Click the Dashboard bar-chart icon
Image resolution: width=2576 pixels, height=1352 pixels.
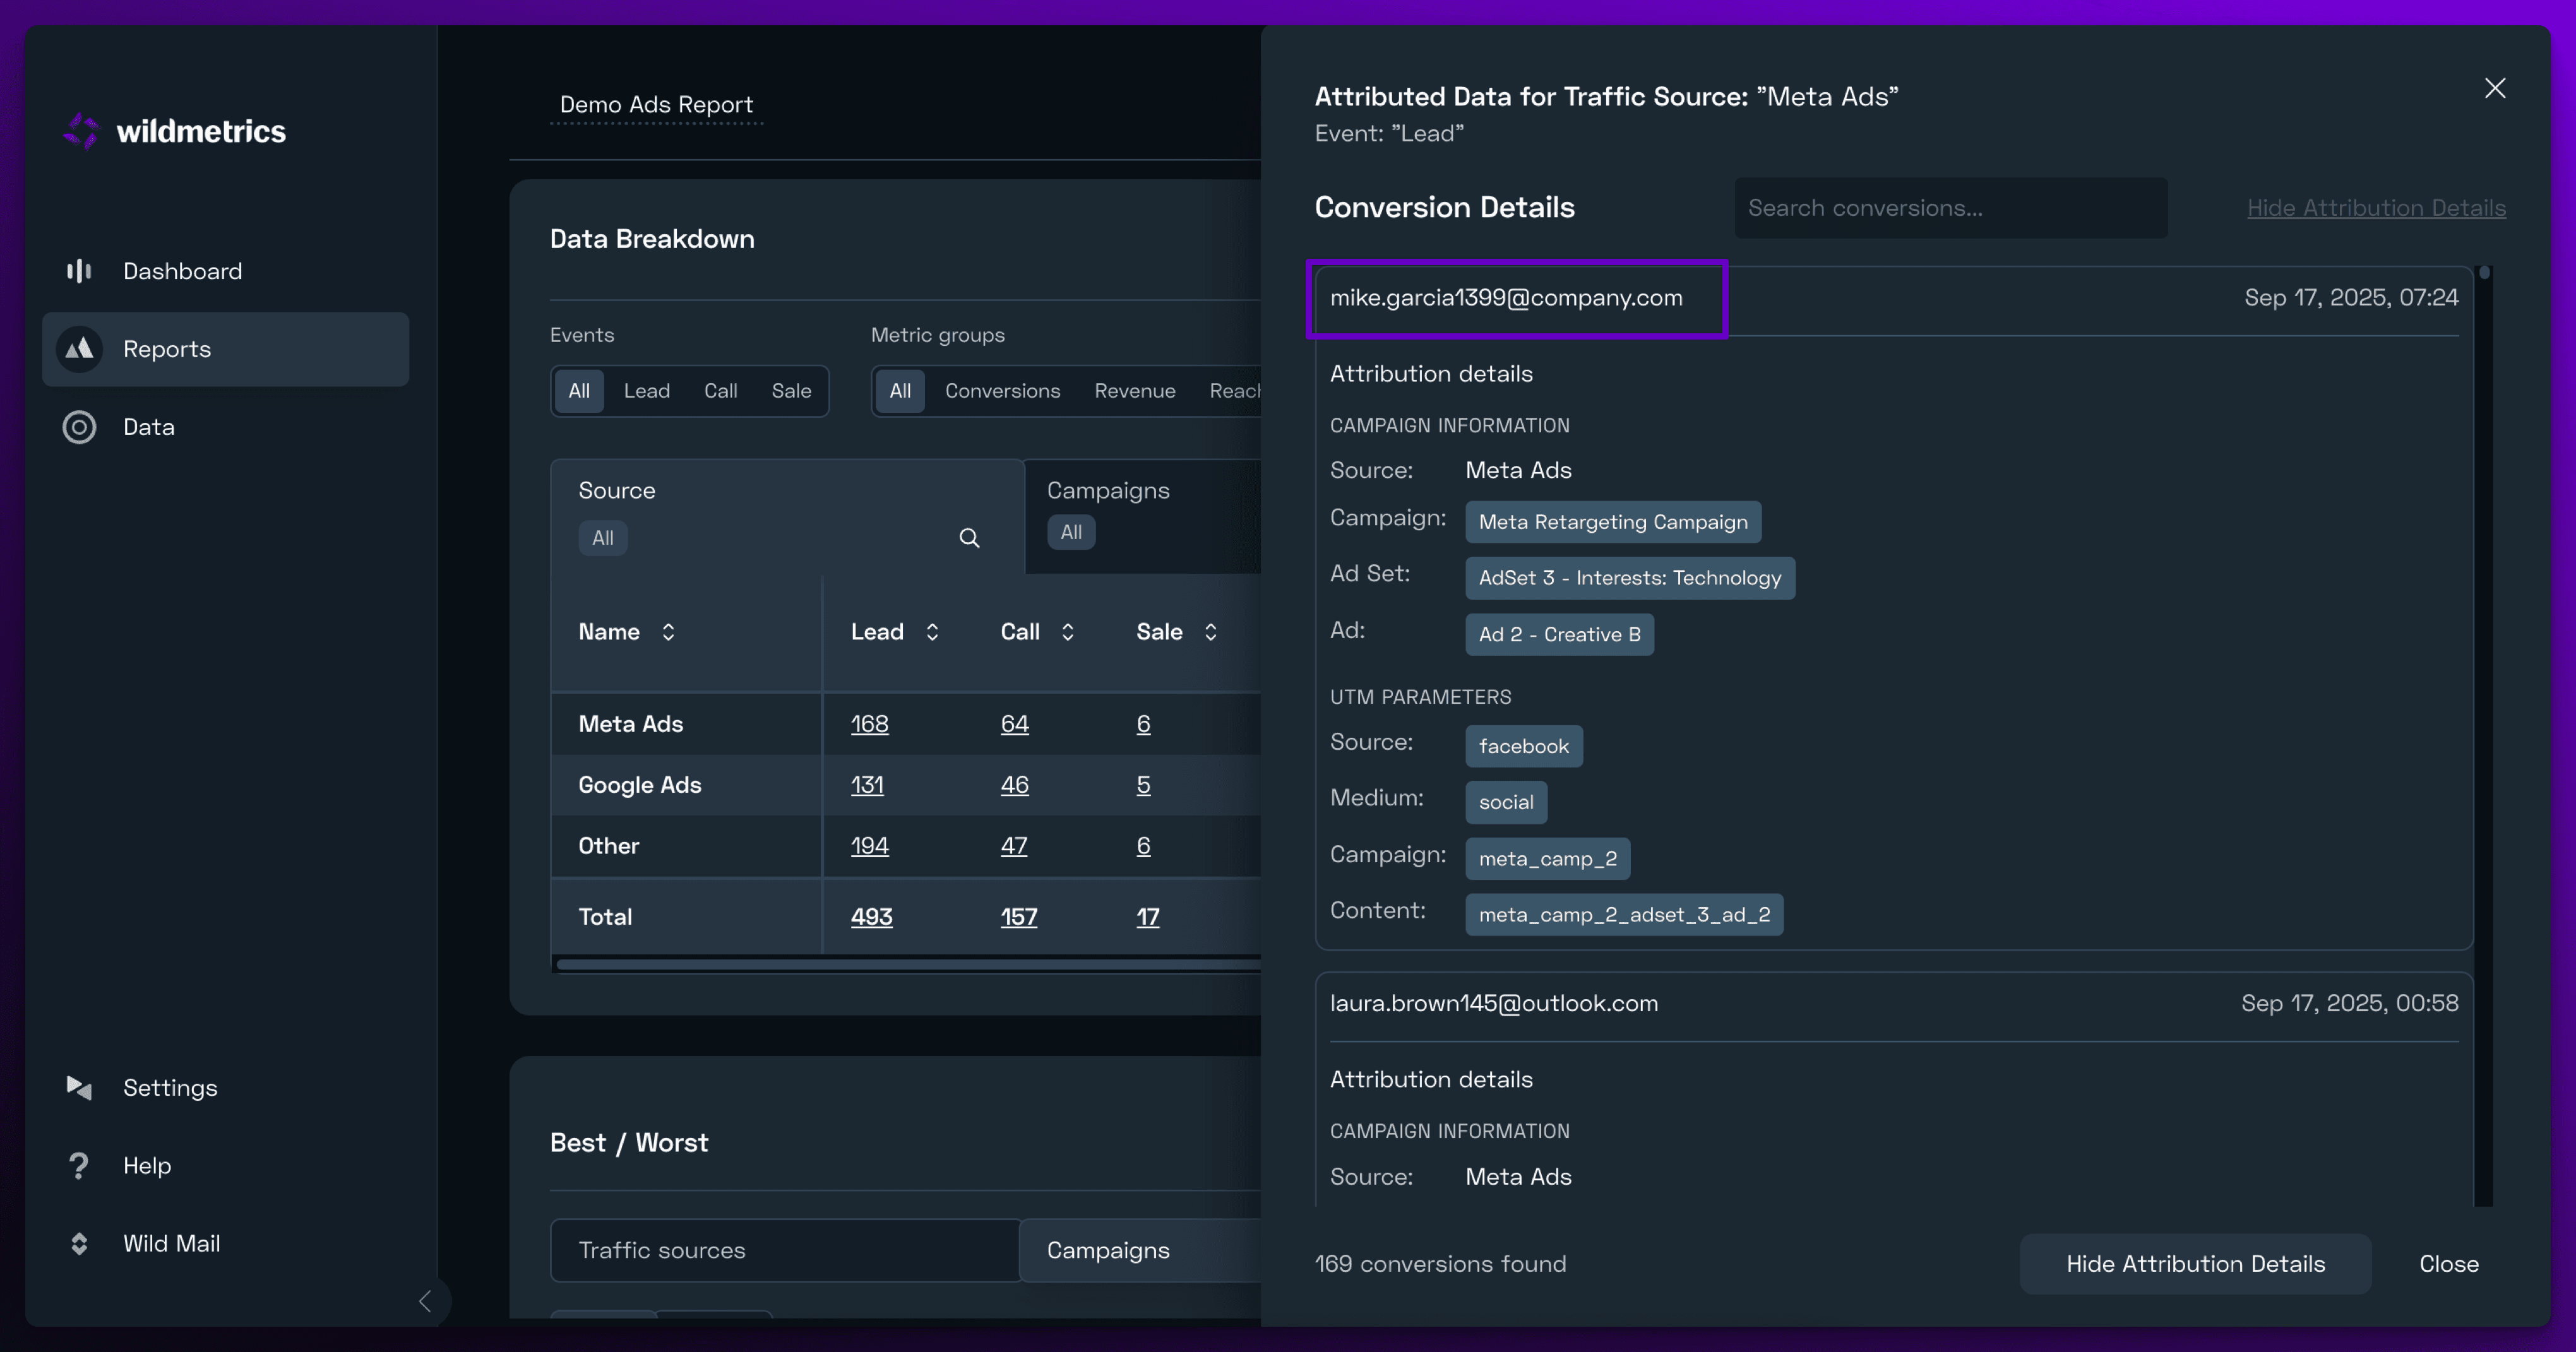[x=79, y=271]
